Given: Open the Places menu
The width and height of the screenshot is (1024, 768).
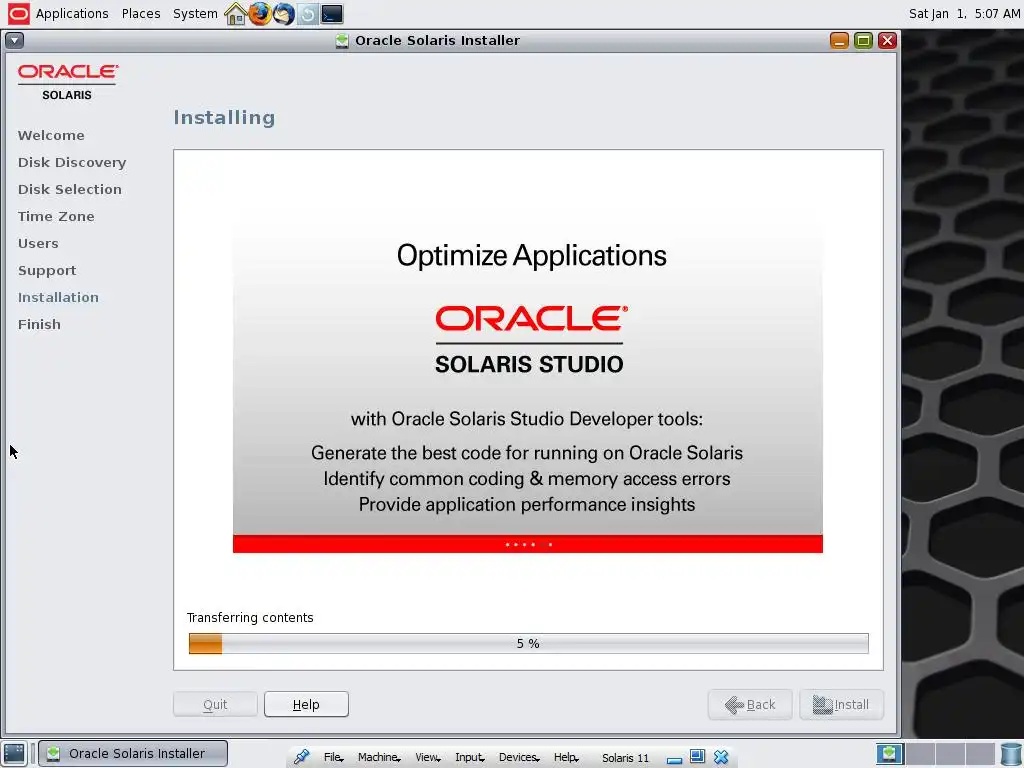Looking at the screenshot, I should [x=140, y=14].
